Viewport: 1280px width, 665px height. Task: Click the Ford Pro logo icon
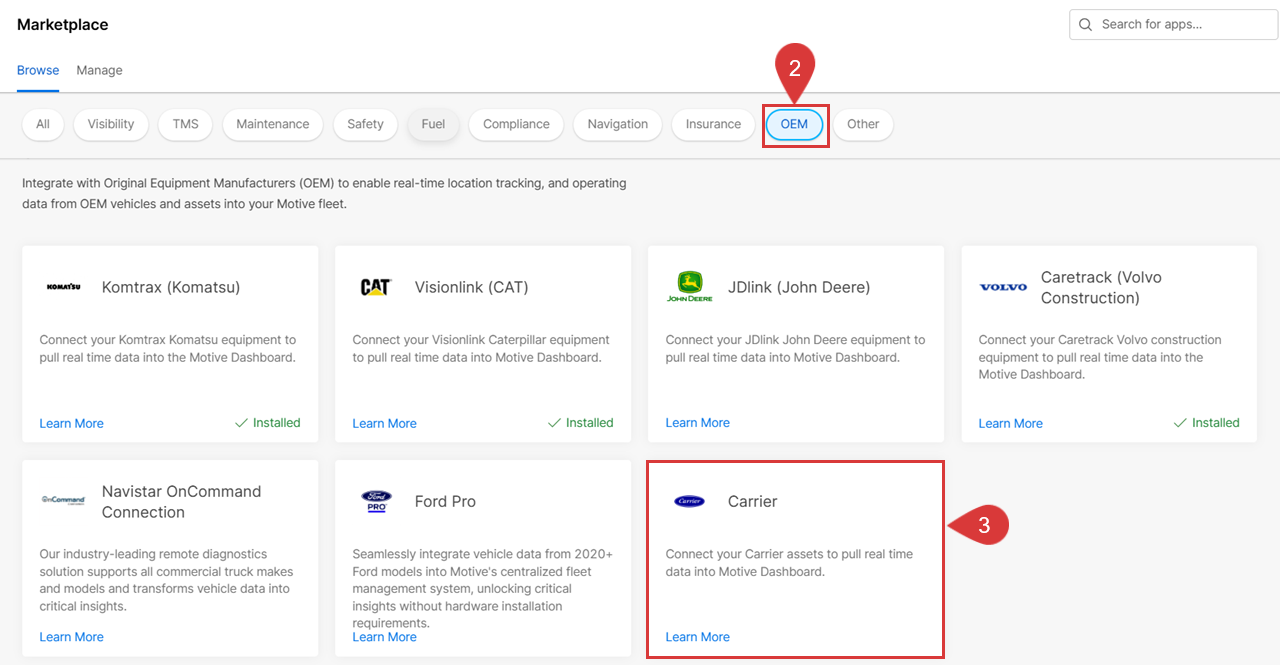click(376, 501)
